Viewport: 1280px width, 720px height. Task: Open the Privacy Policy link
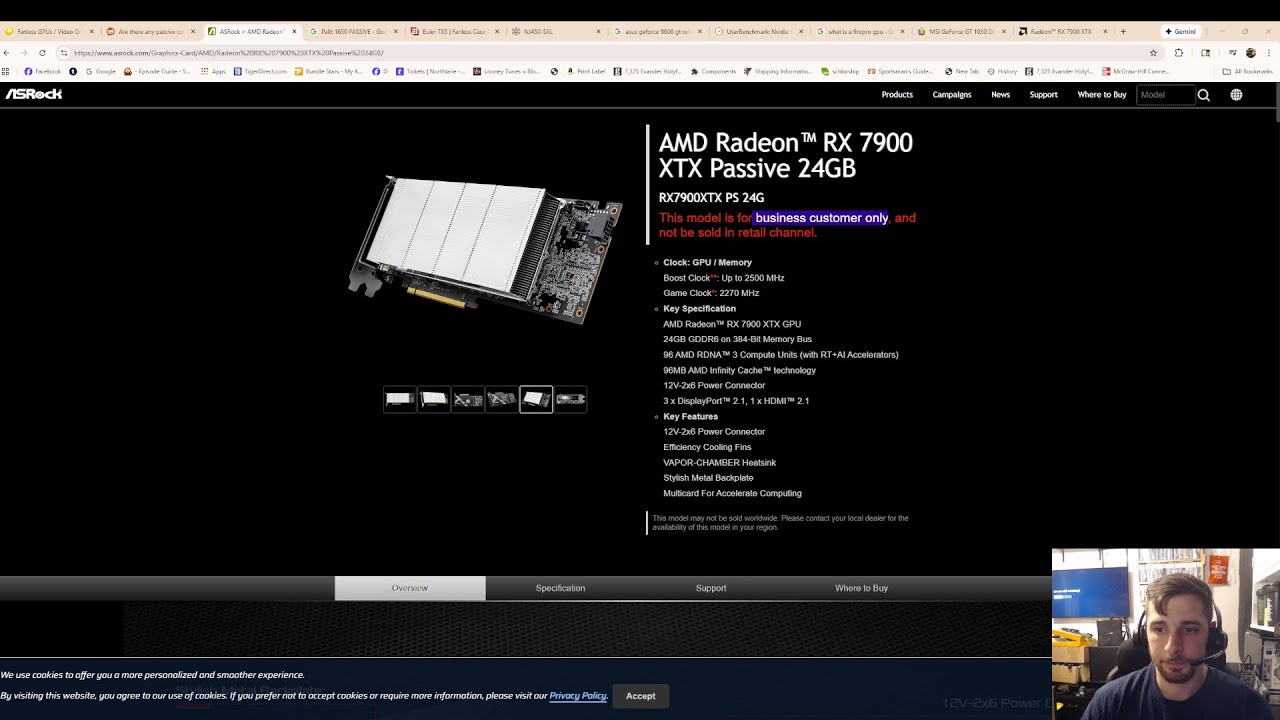pos(578,696)
